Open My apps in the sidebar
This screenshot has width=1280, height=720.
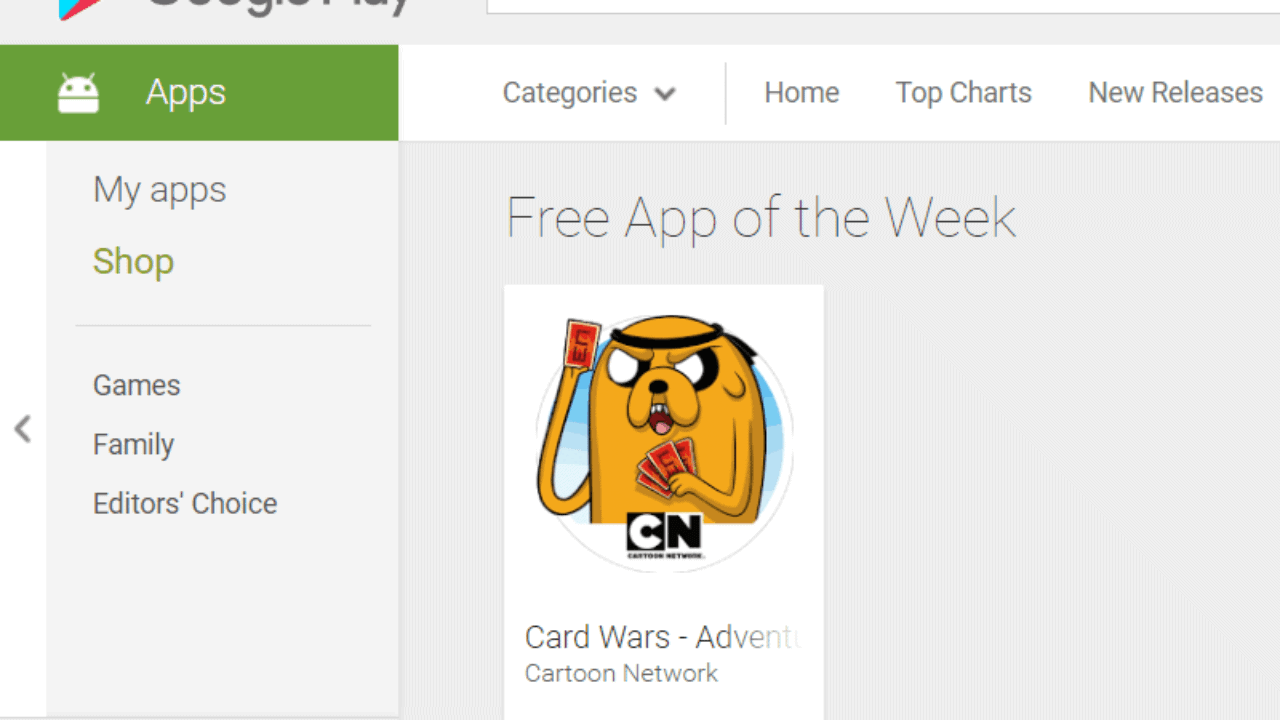pyautogui.click(x=160, y=190)
